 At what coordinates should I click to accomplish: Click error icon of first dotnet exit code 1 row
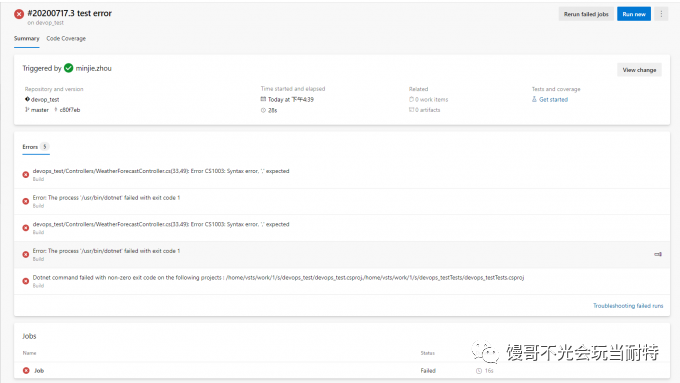26,201
